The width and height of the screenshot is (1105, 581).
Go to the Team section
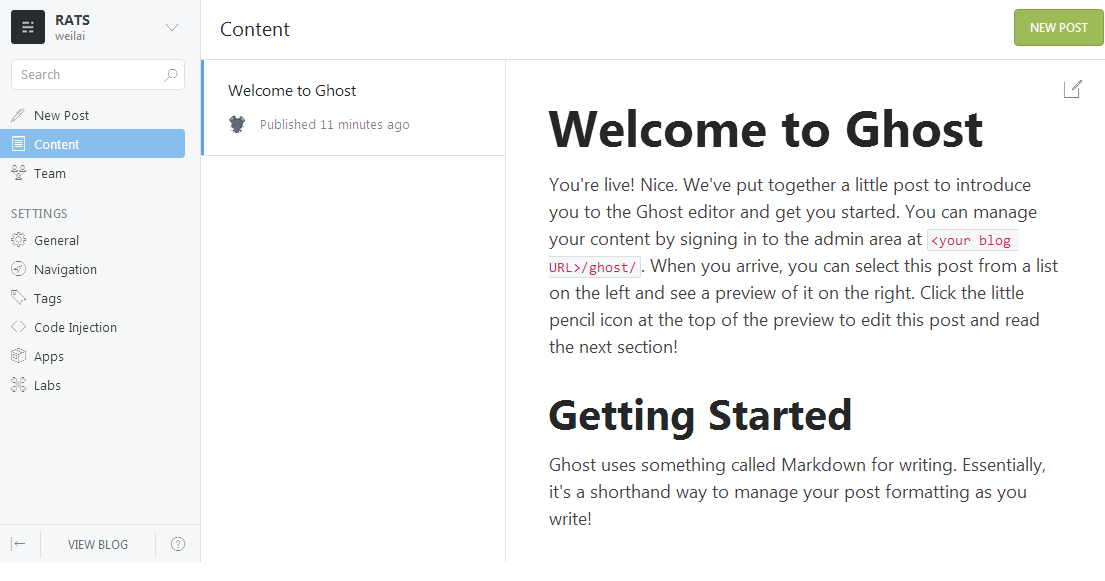98,173
